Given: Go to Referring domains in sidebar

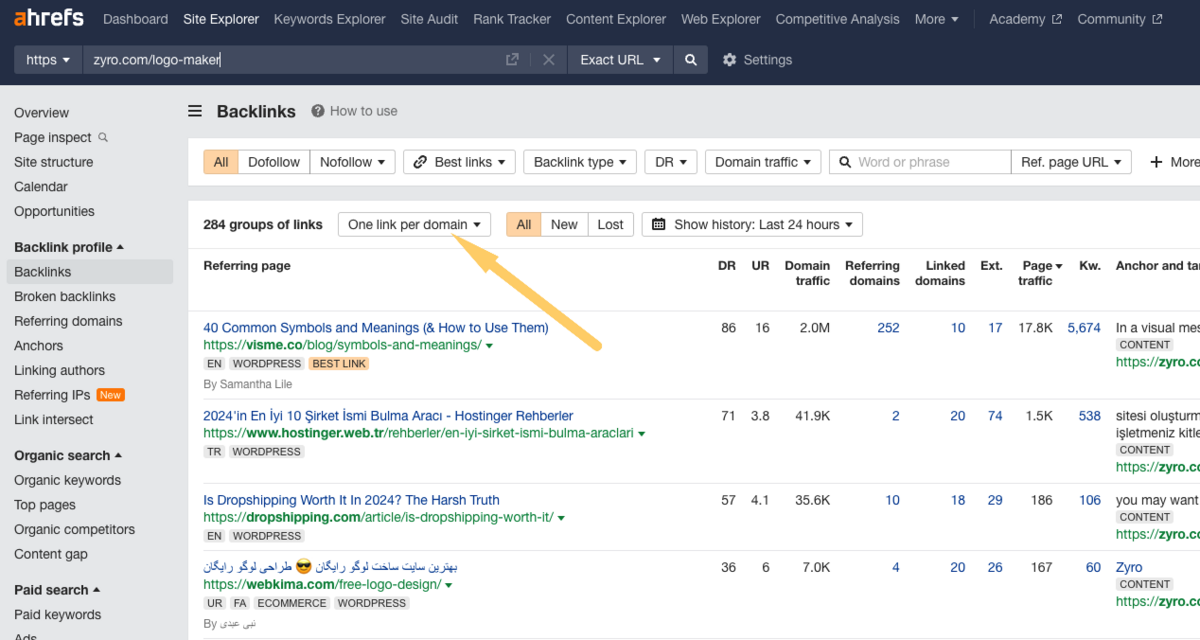Looking at the screenshot, I should click(x=68, y=321).
